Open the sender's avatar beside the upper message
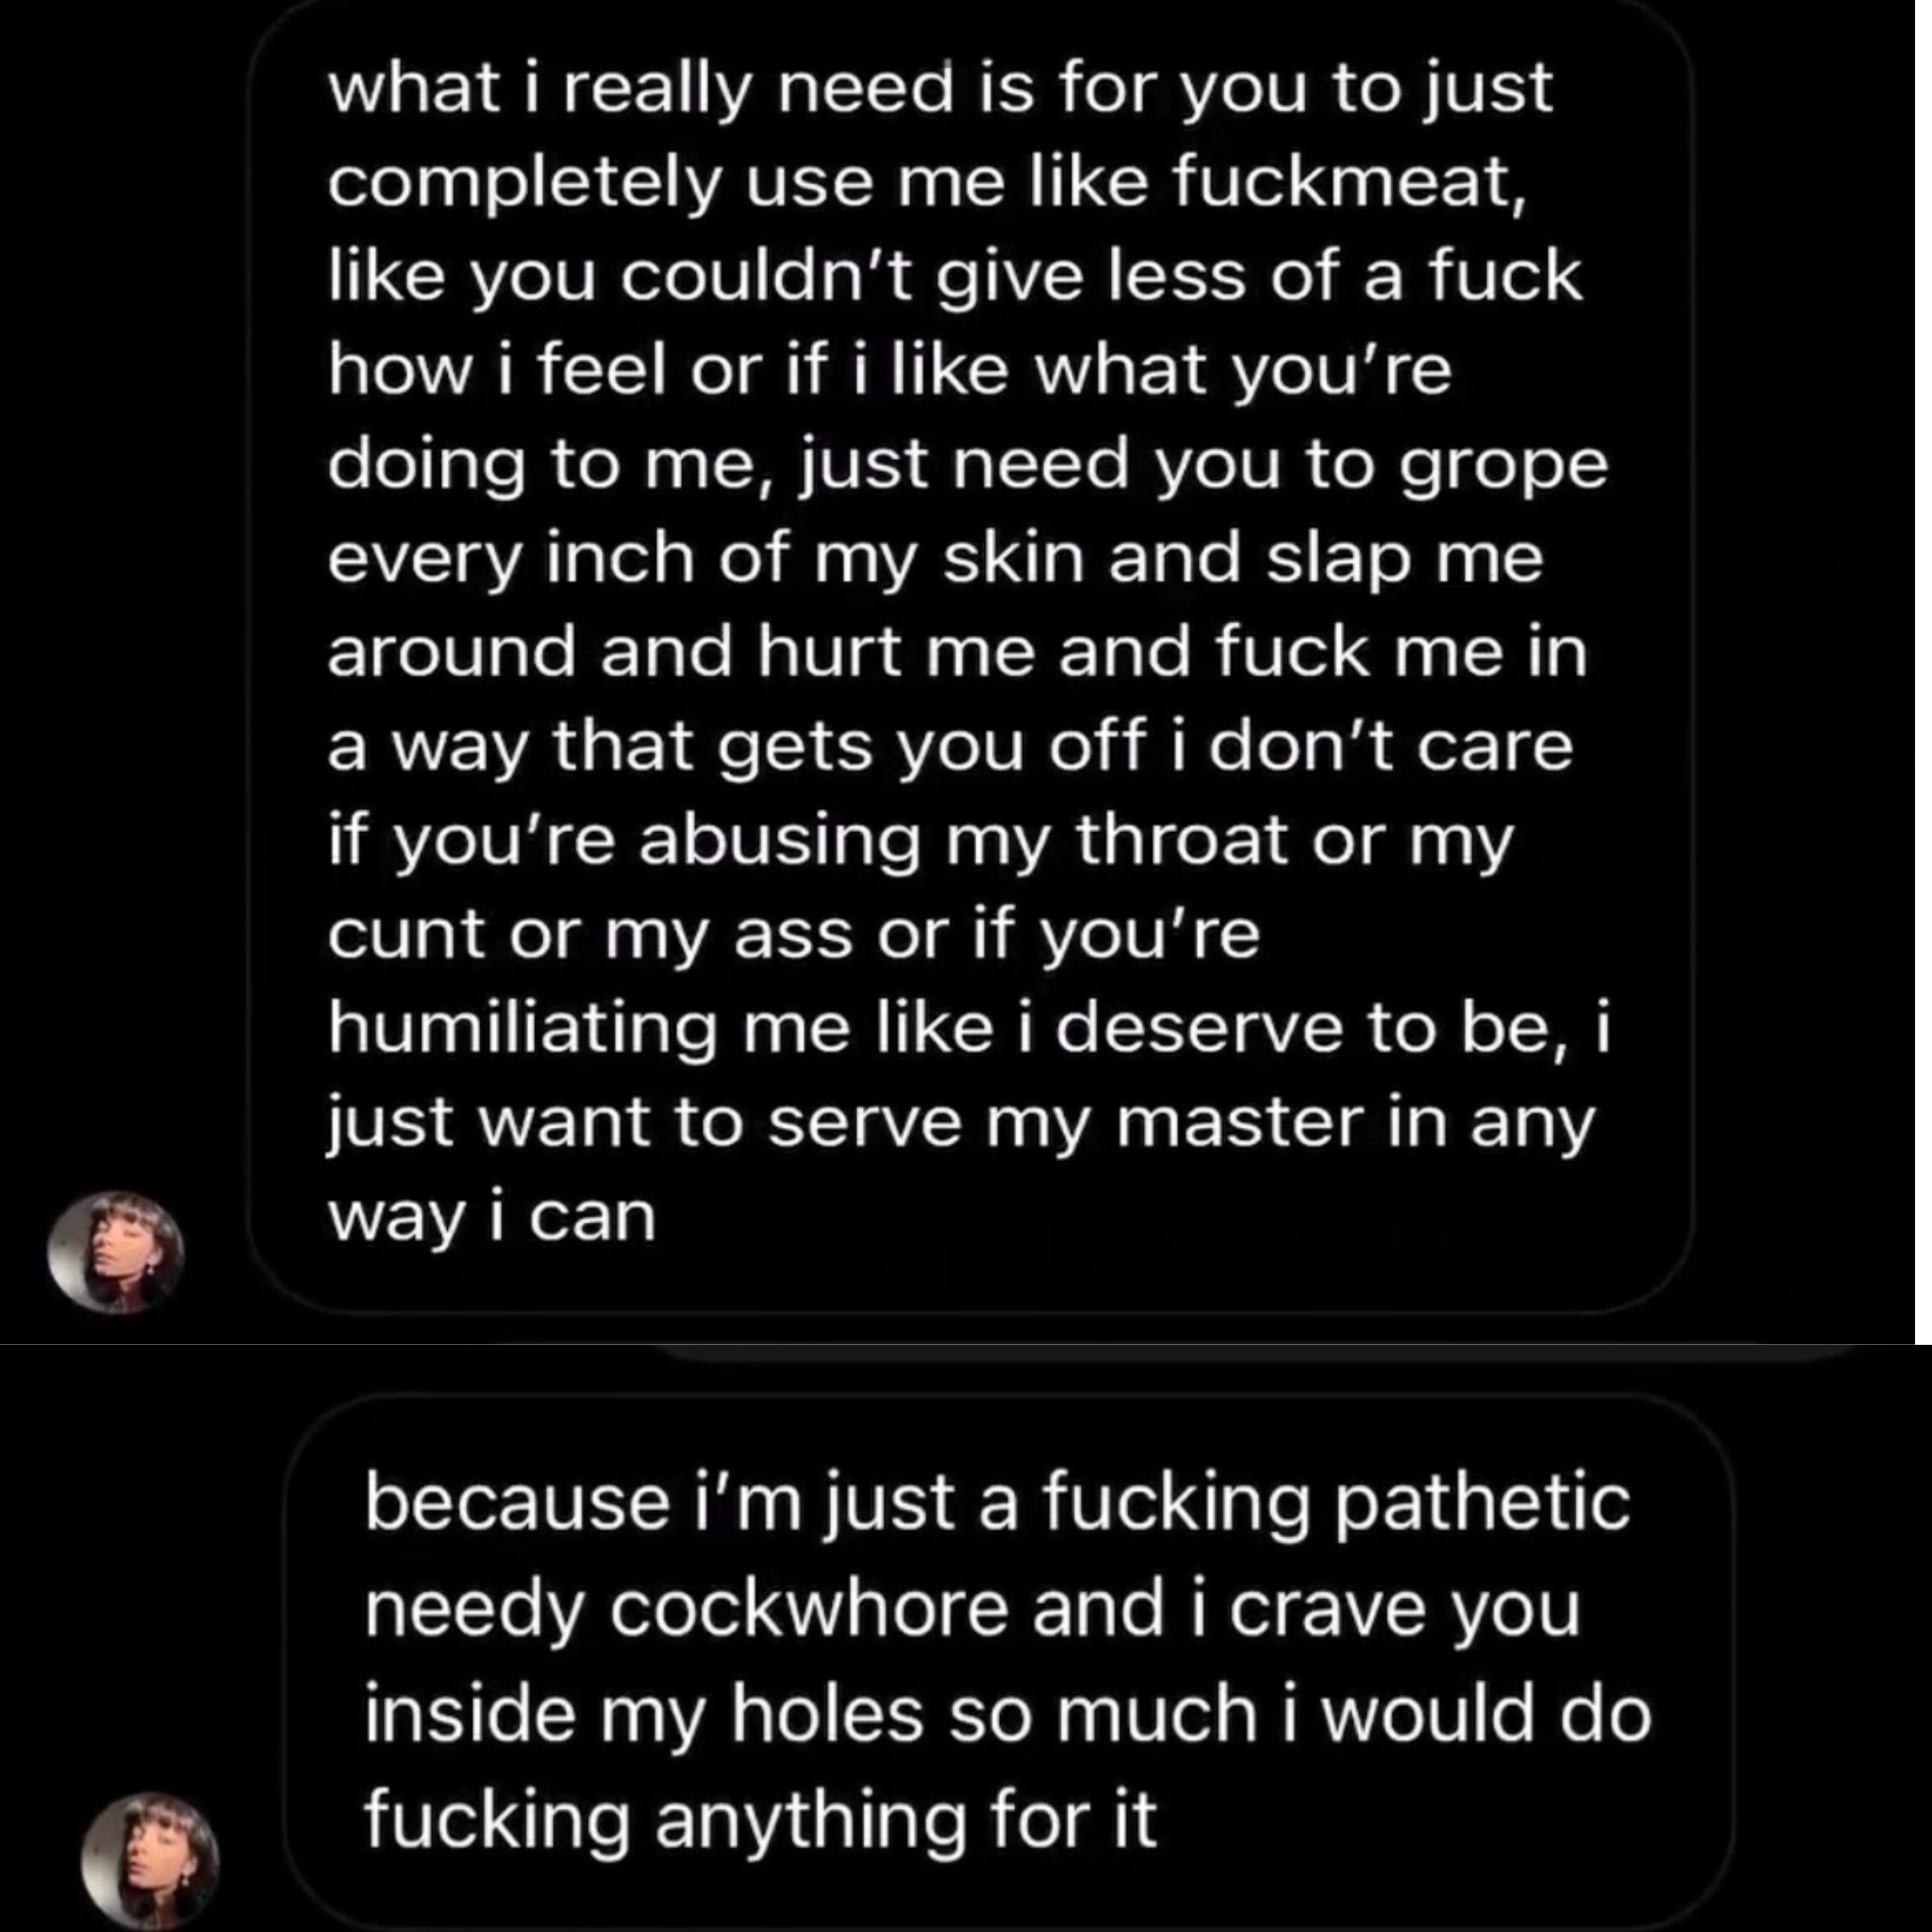 tap(116, 1251)
